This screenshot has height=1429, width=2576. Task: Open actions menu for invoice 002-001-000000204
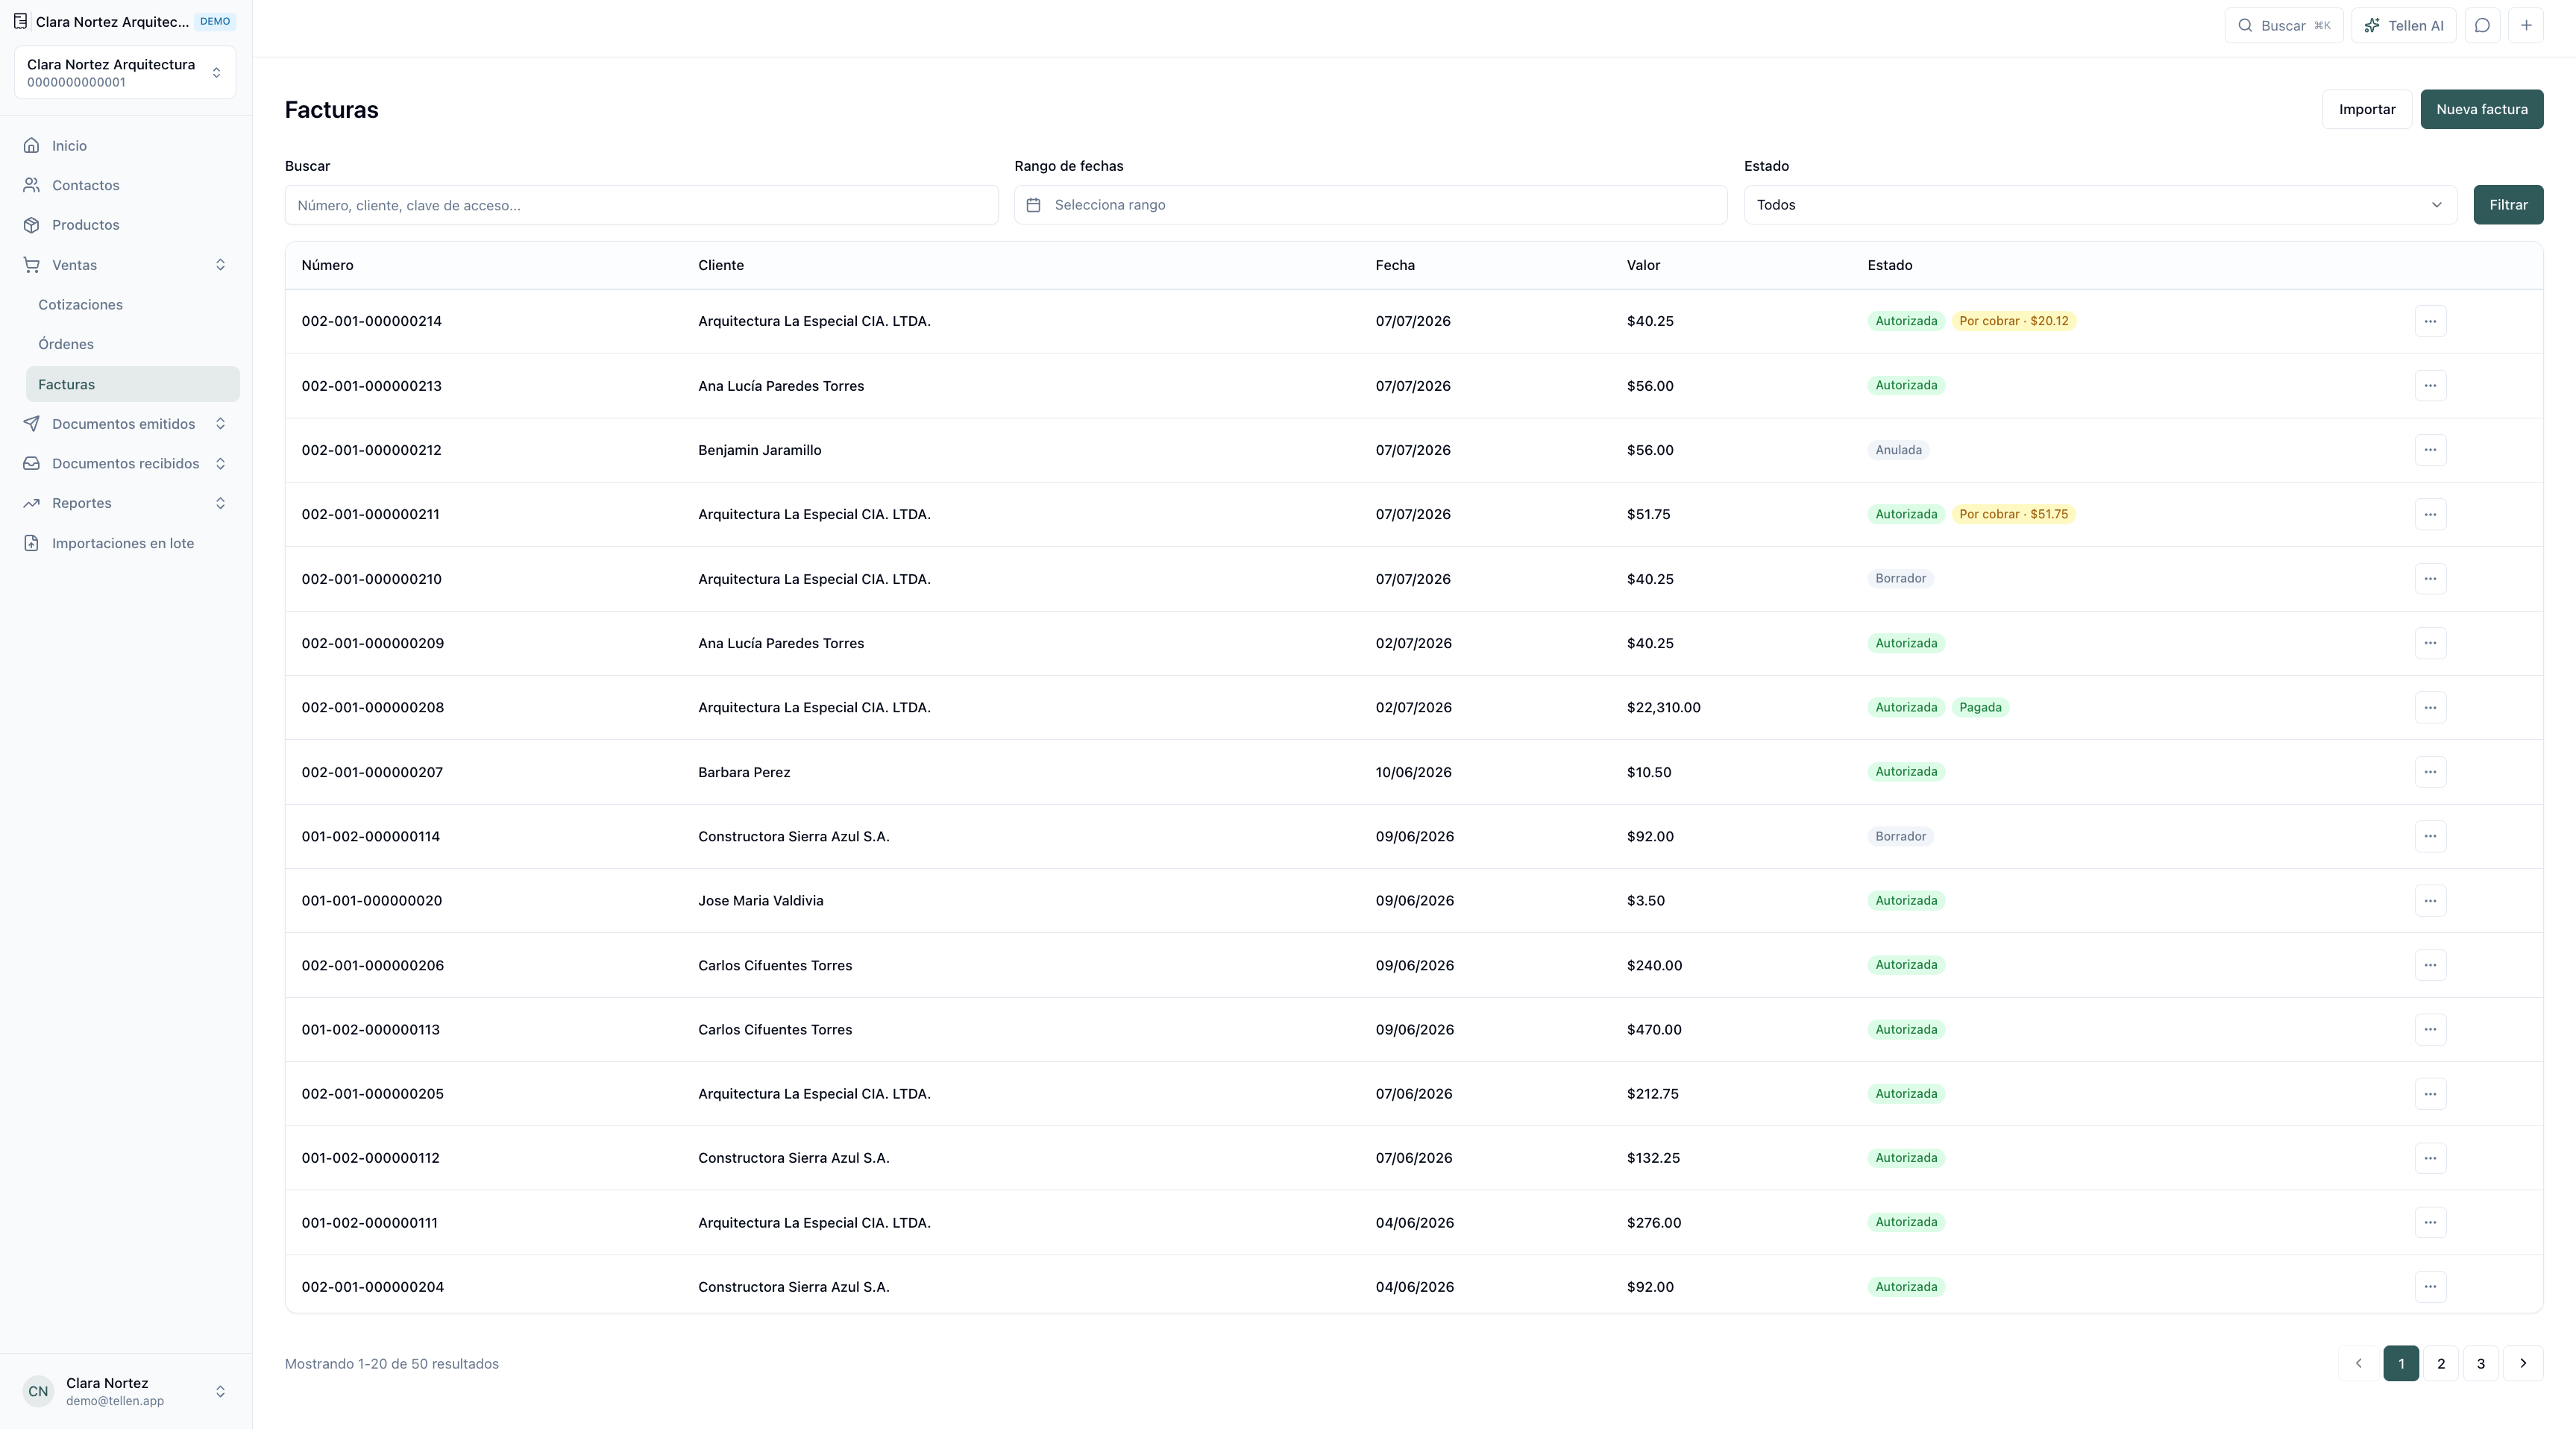point(2430,1287)
